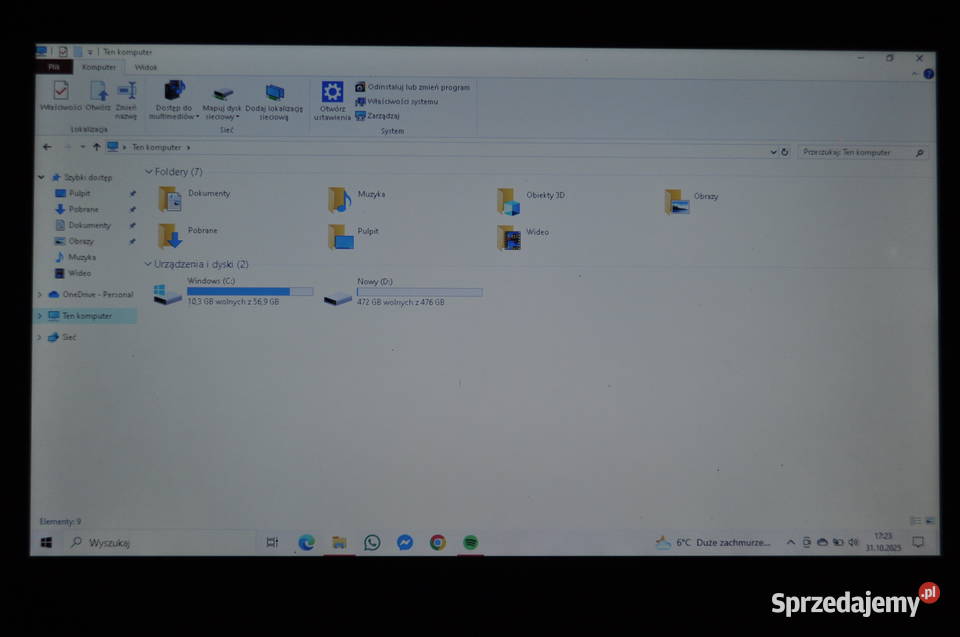This screenshot has width=960, height=637.
Task: Open the Plik menu
Action: pyautogui.click(x=54, y=66)
